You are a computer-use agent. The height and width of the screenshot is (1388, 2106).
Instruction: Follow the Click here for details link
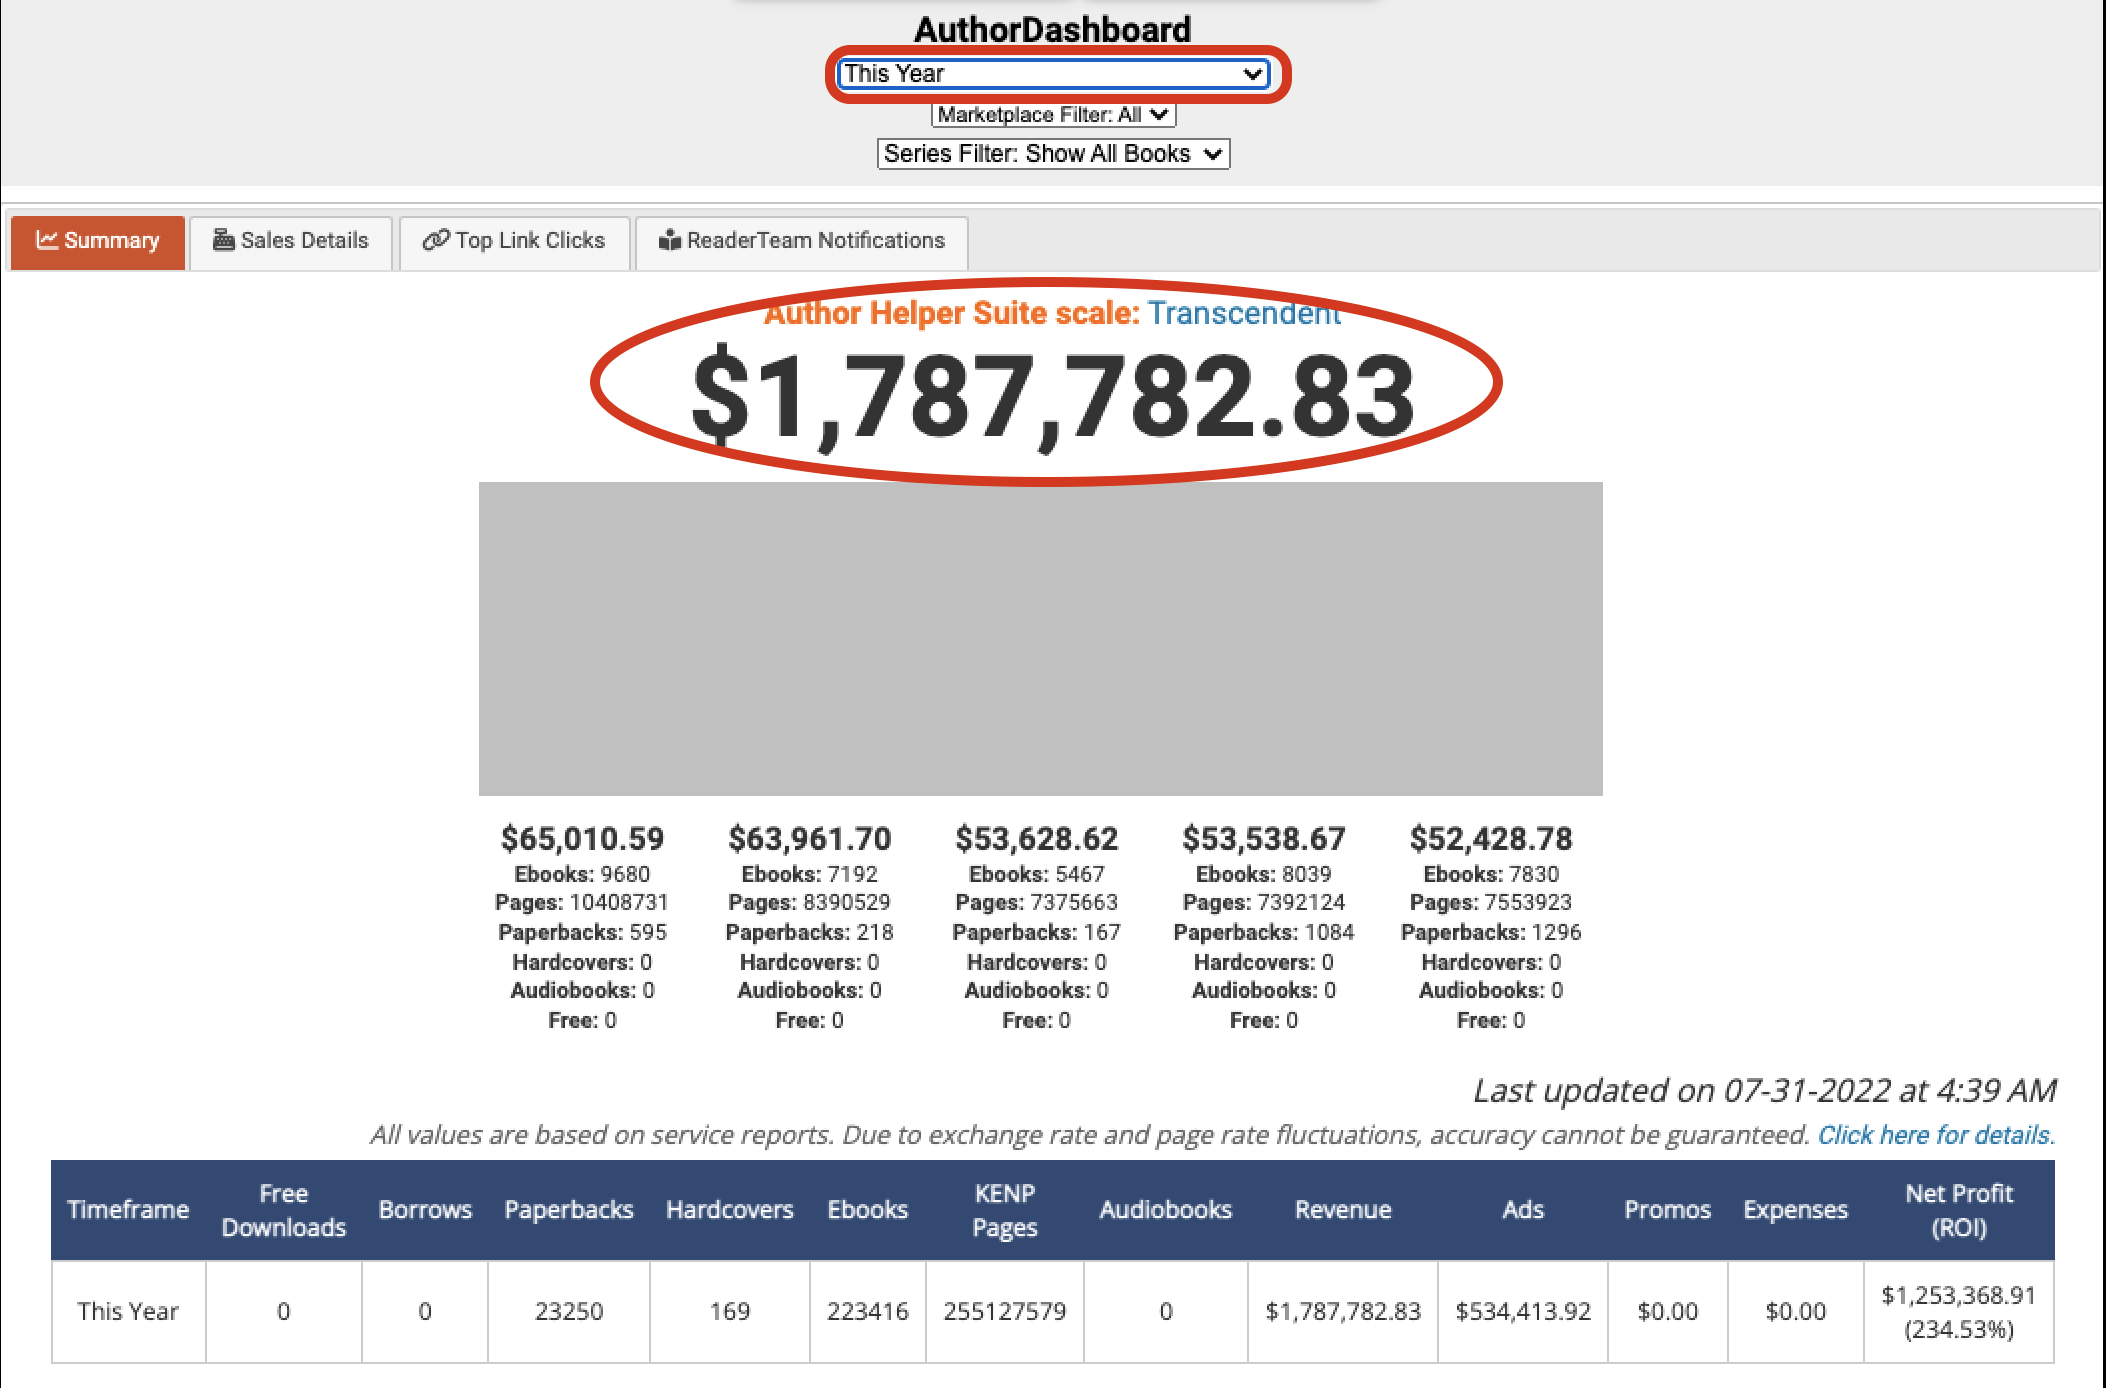tap(1936, 1135)
